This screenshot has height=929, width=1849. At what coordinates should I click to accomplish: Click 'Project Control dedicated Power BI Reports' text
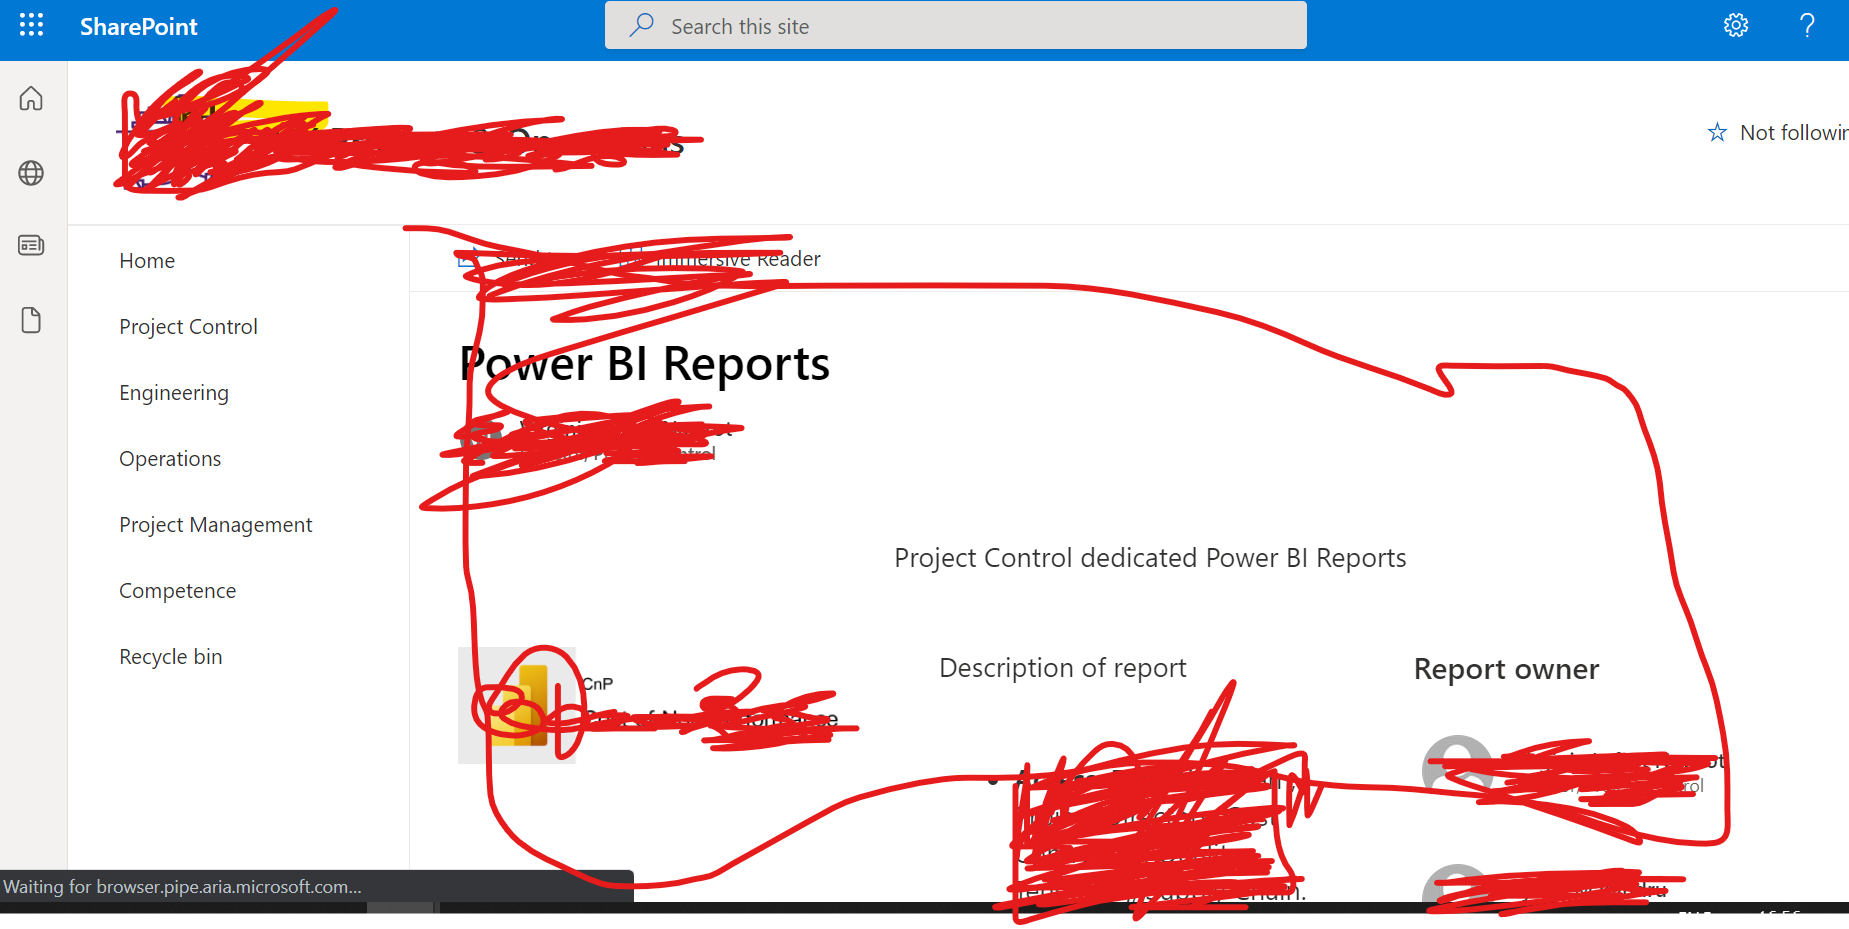[1150, 558]
